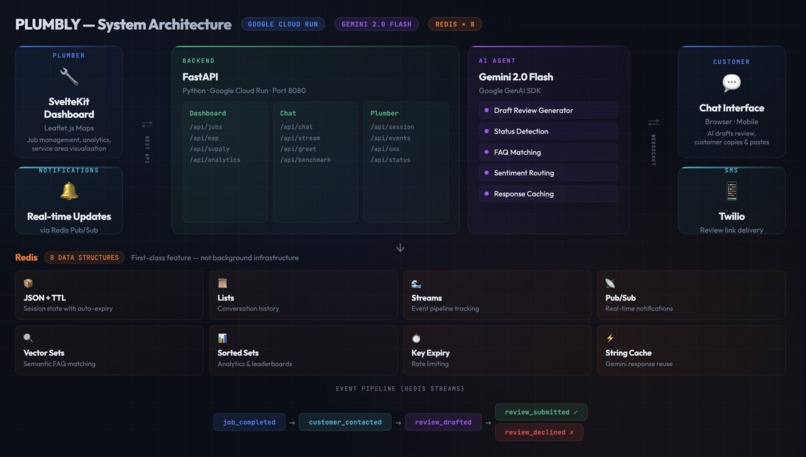Click the chat bubble icon in Customer card
The width and height of the screenshot is (806, 457).
731,82
